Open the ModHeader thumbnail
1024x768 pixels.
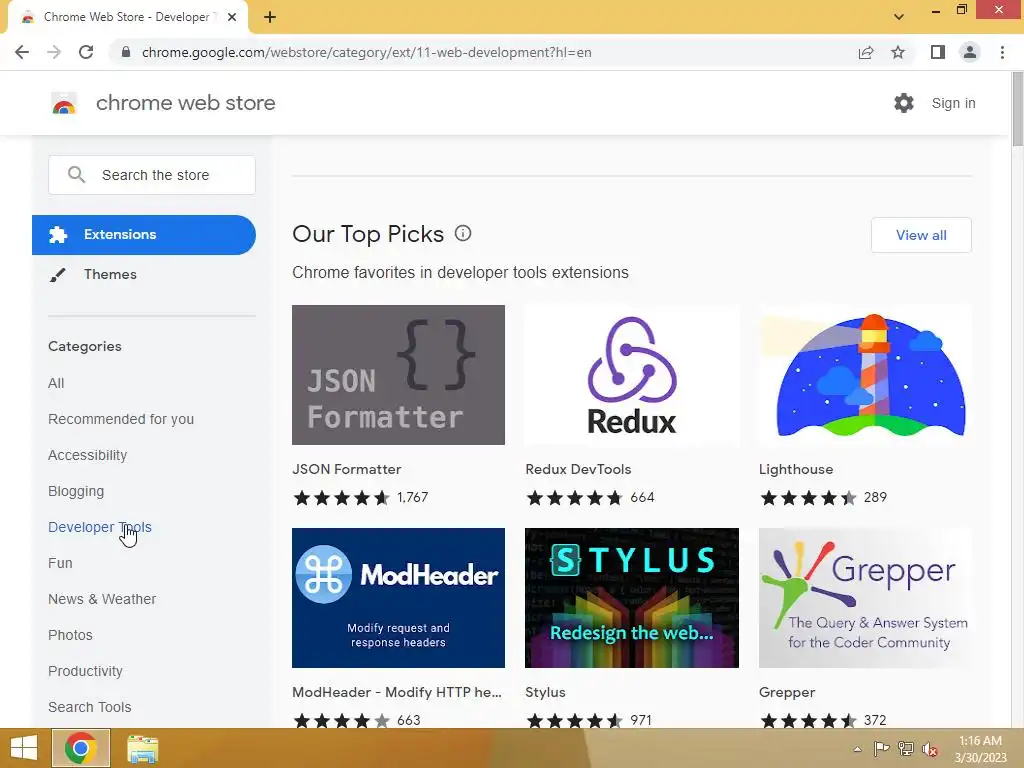pos(398,598)
